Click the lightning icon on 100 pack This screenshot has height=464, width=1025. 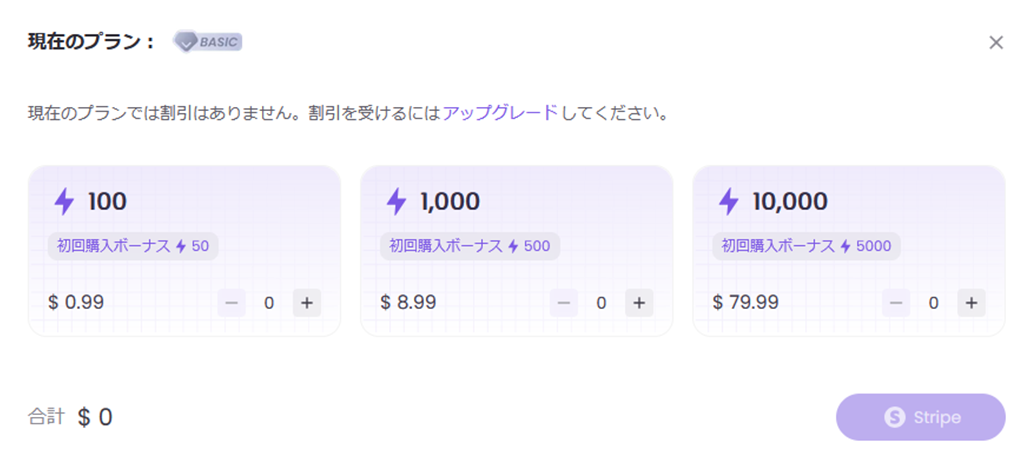pyautogui.click(x=64, y=202)
